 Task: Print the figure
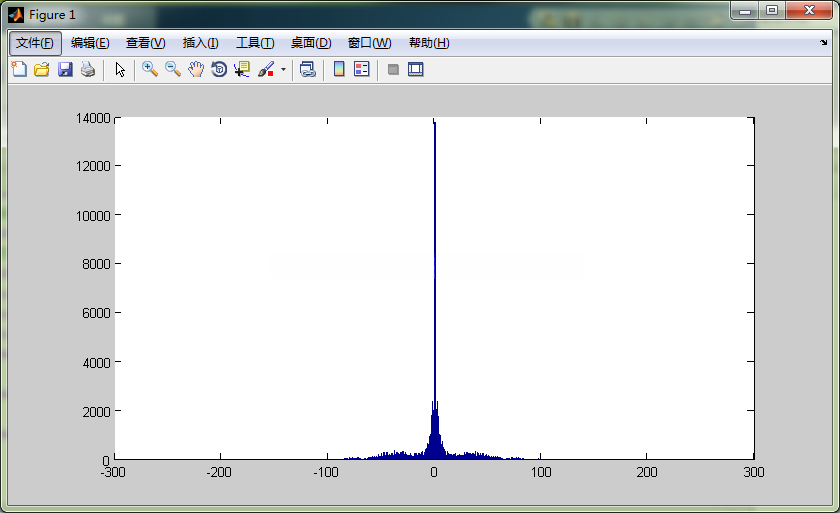click(88, 69)
